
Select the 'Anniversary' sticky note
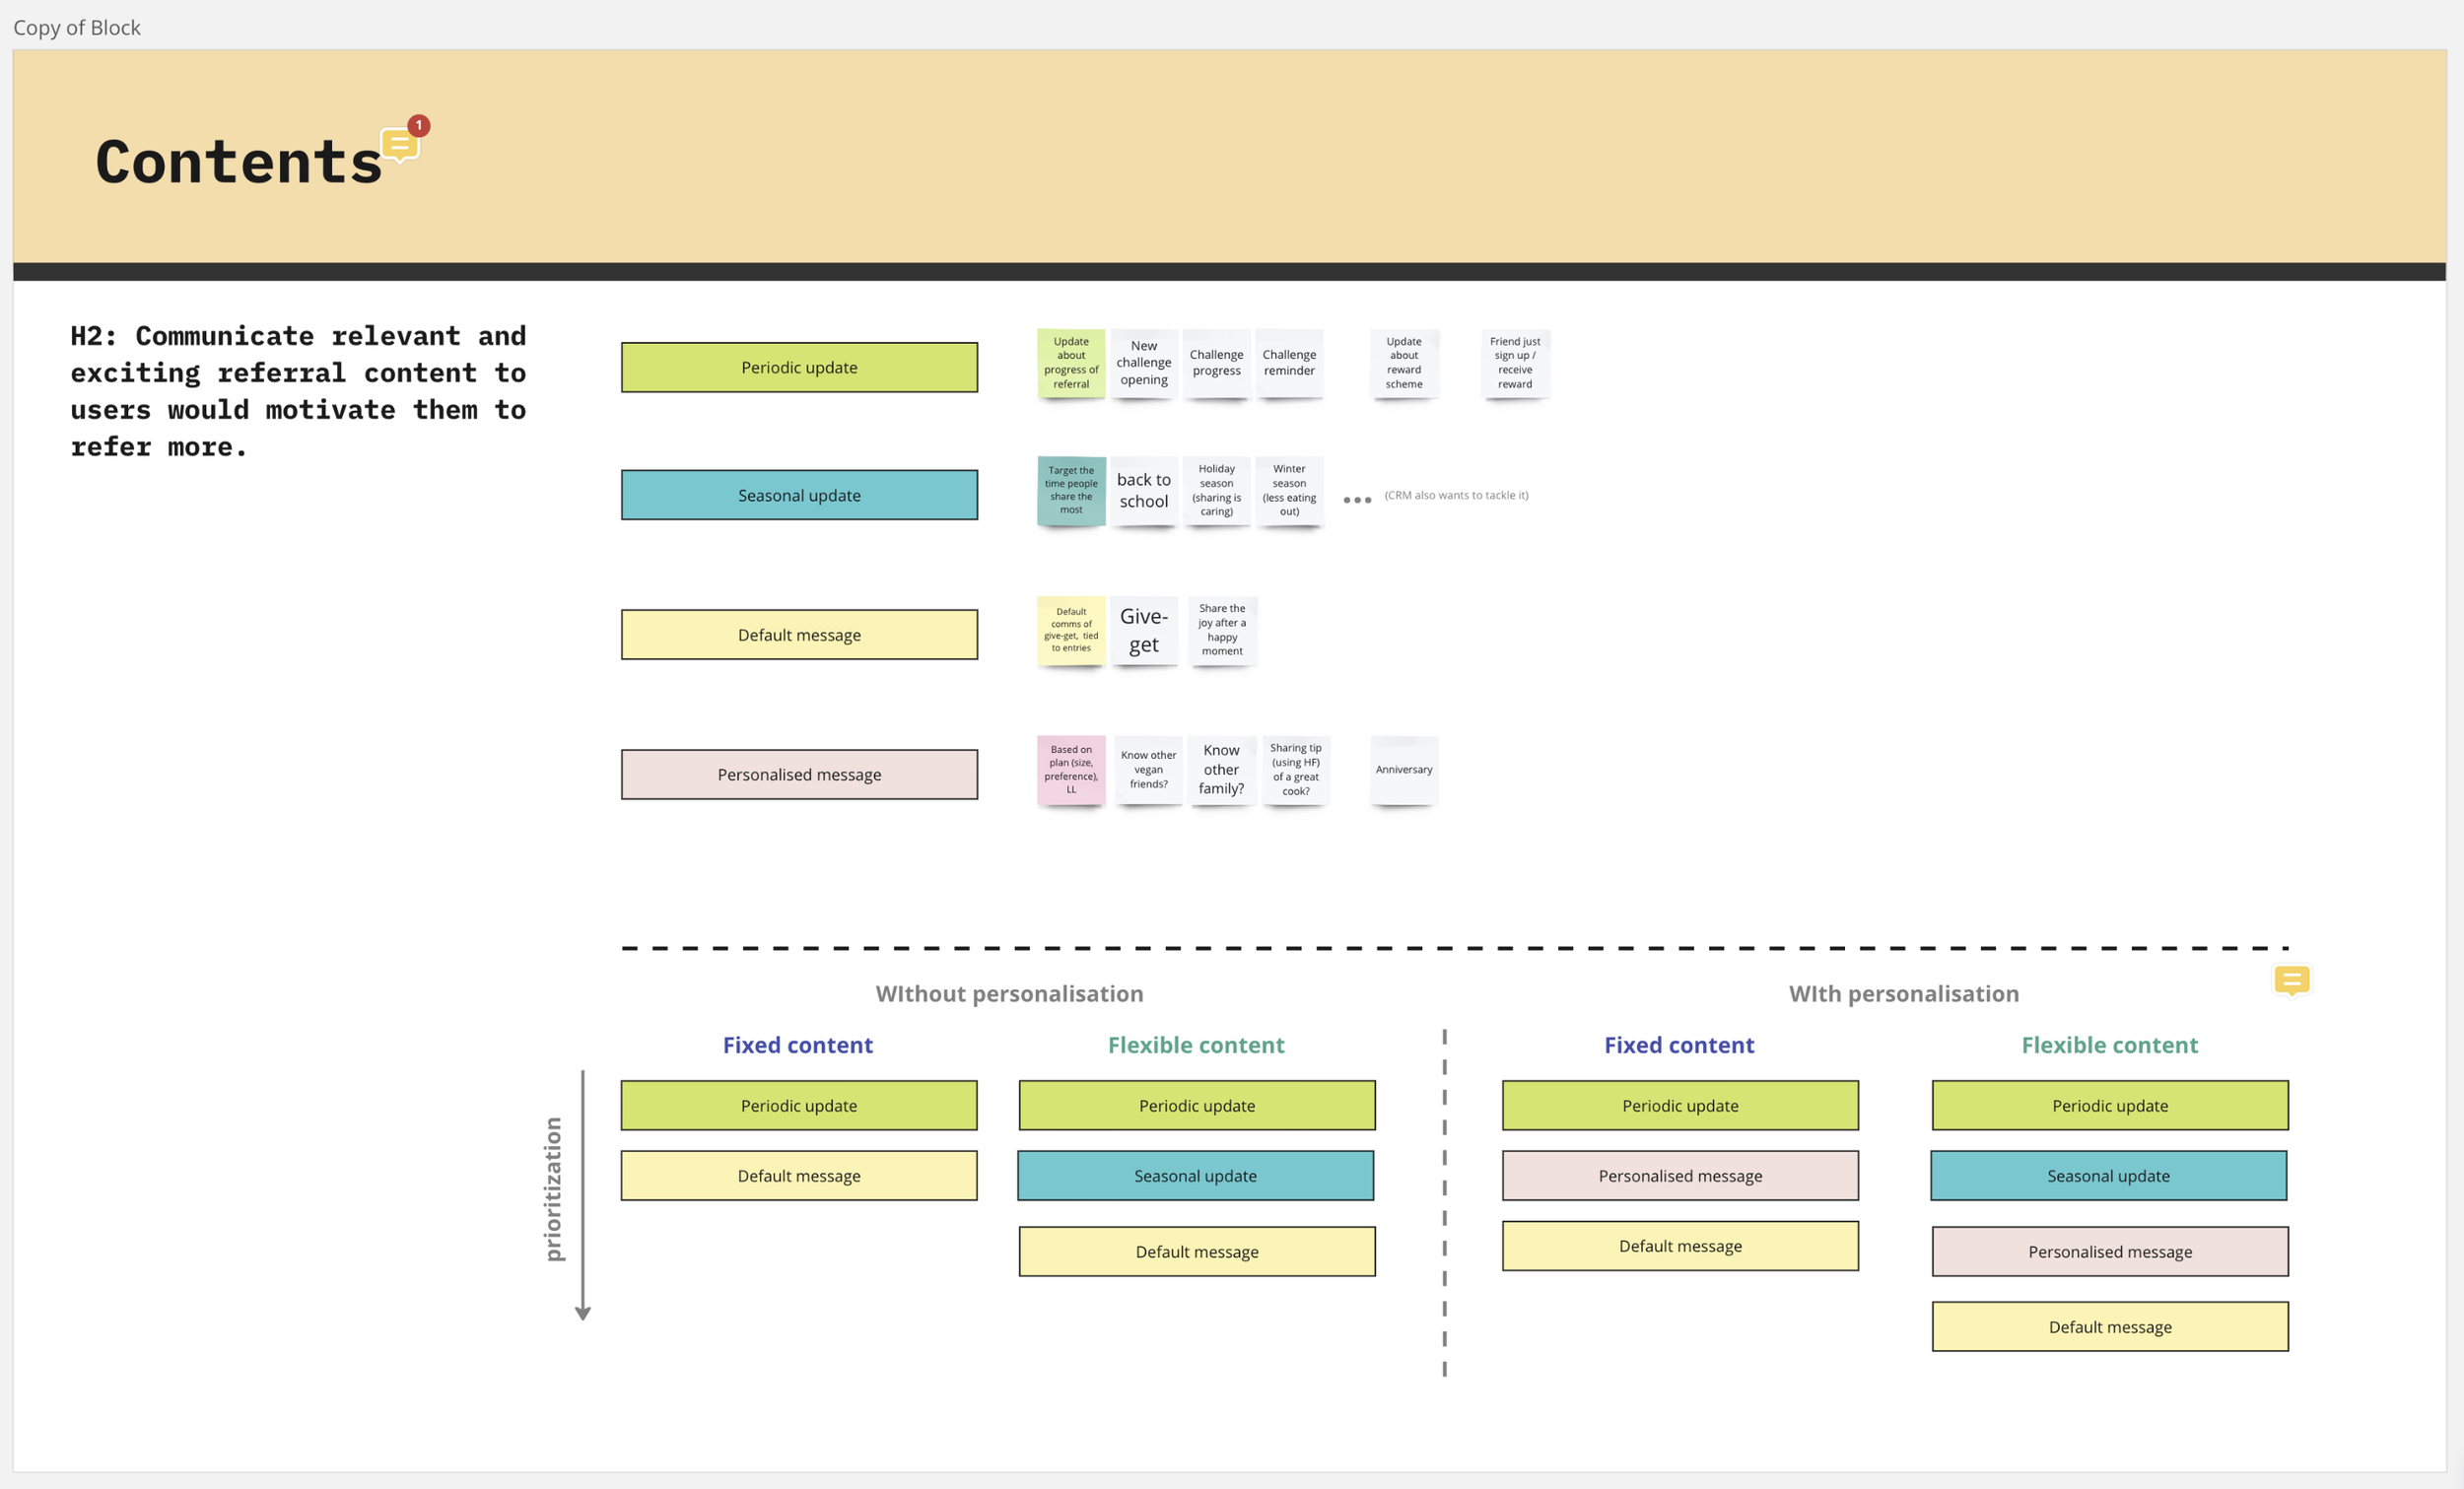pyautogui.click(x=1404, y=770)
